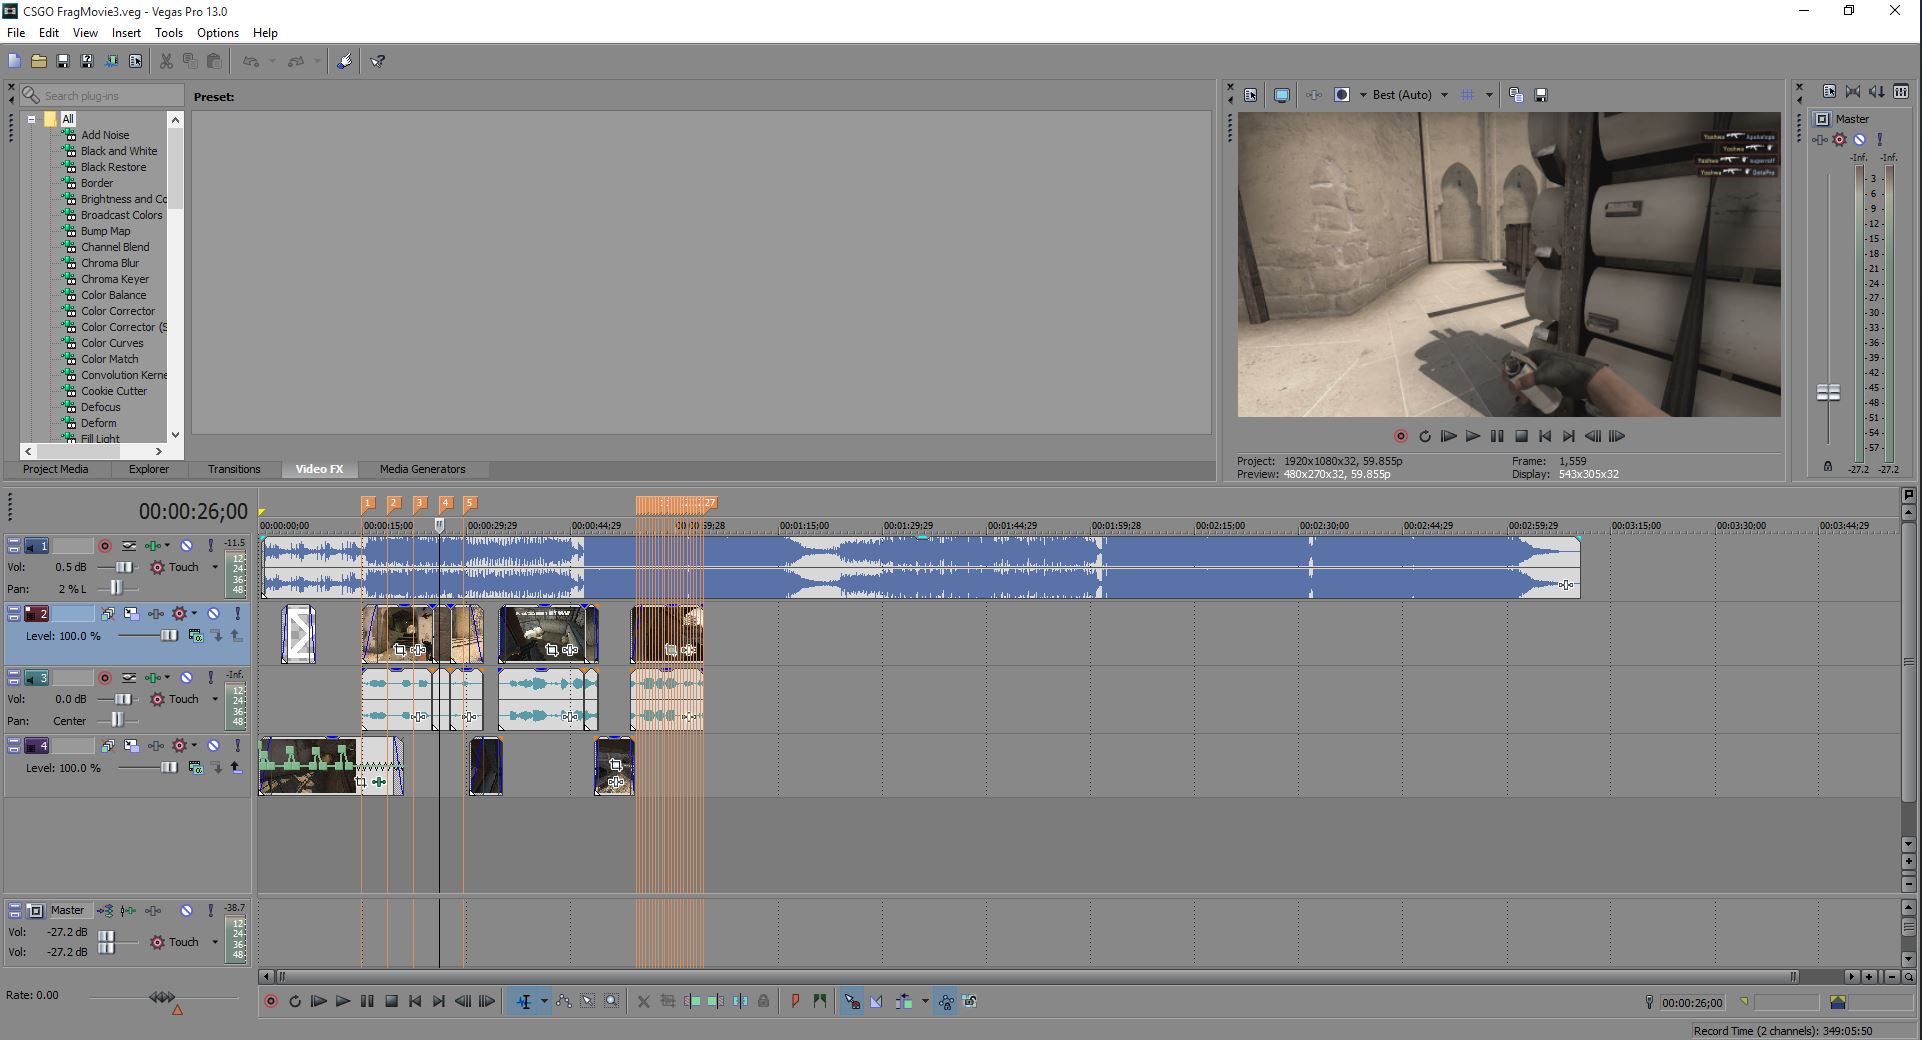Save the project using the floppy icon
This screenshot has width=1922, height=1040.
[62, 61]
